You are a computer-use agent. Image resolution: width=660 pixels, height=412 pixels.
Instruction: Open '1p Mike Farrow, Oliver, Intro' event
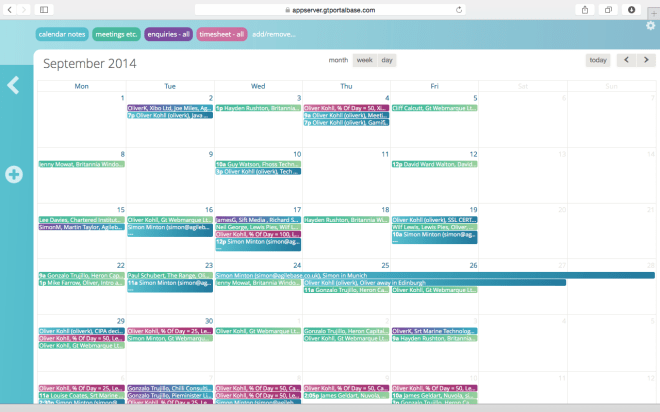82,283
